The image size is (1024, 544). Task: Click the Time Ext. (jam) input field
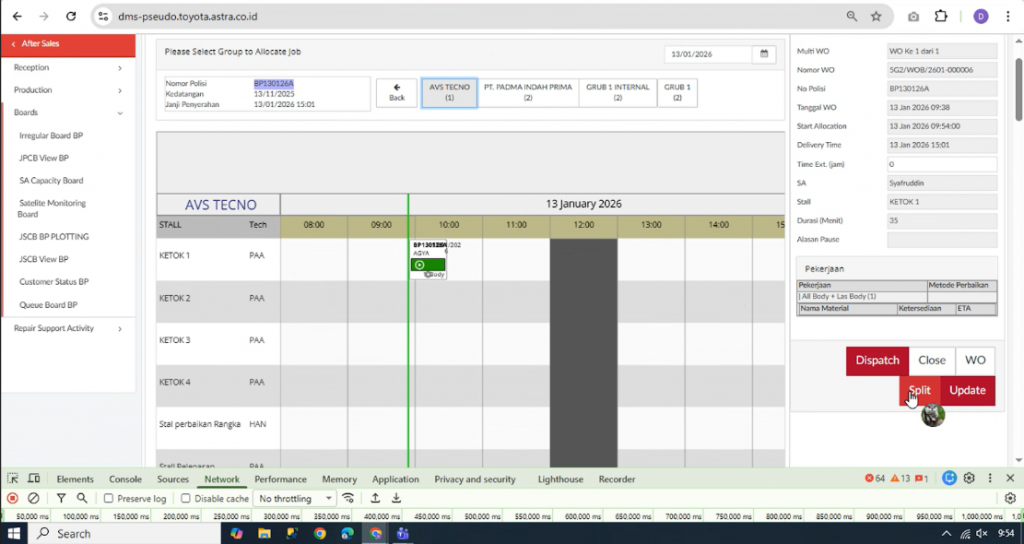(x=941, y=164)
